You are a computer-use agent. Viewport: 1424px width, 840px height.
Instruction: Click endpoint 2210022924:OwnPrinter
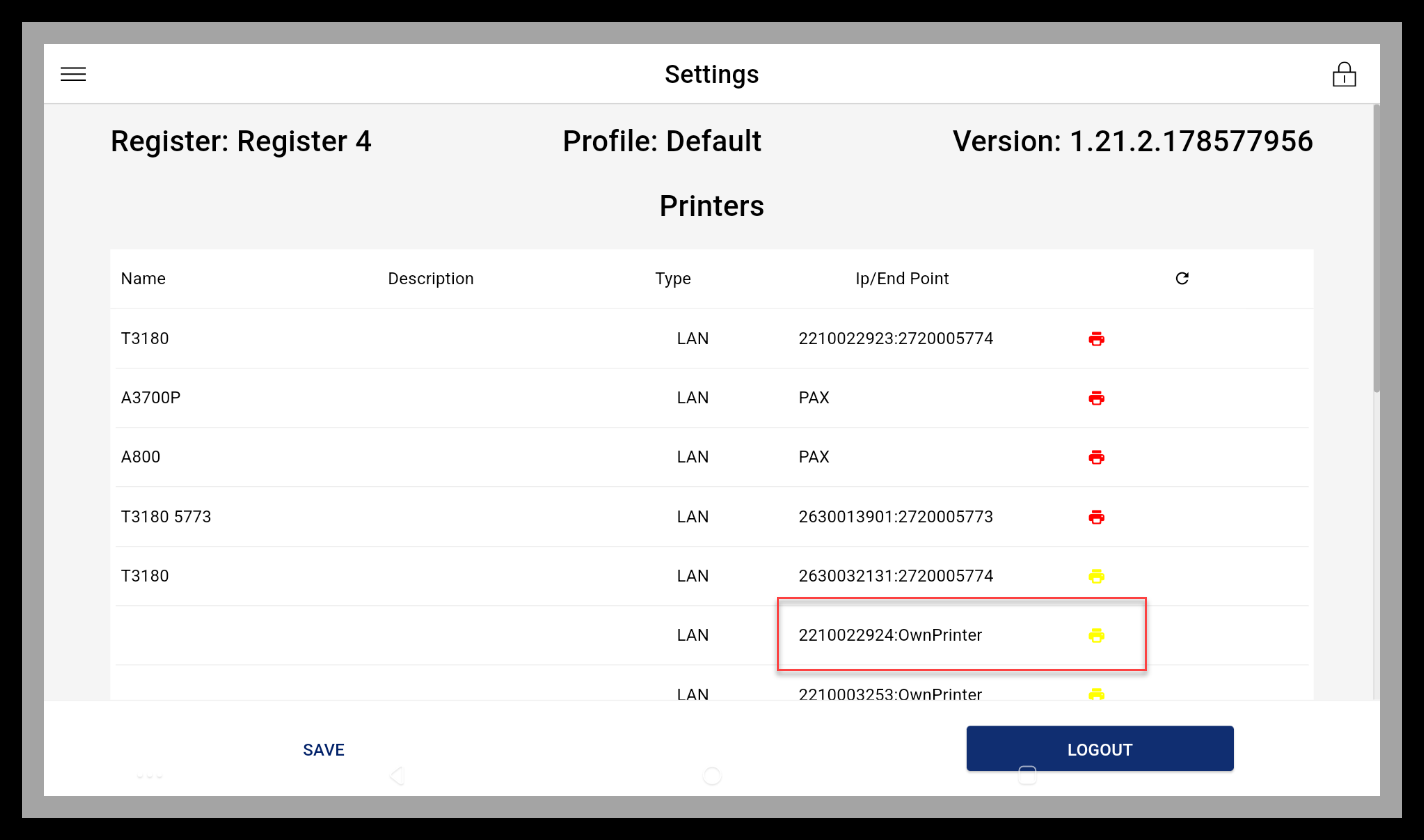[x=890, y=635]
